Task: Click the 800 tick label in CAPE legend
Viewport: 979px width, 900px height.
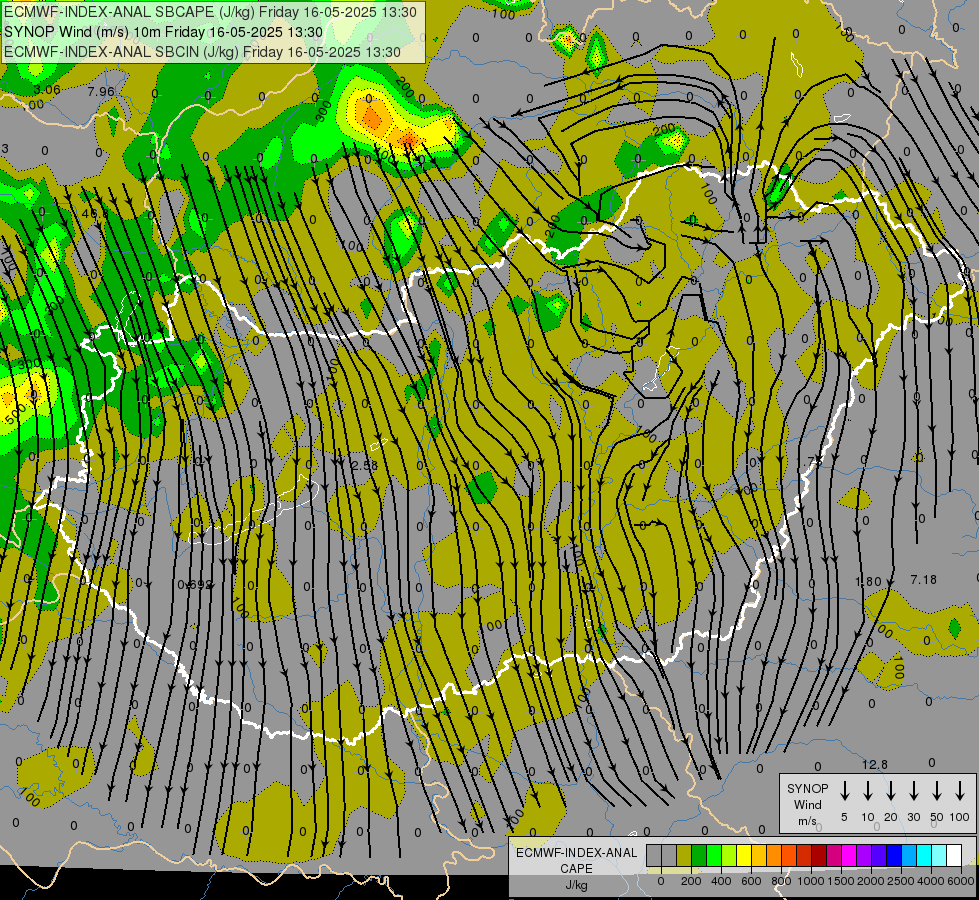Action: click(x=781, y=881)
